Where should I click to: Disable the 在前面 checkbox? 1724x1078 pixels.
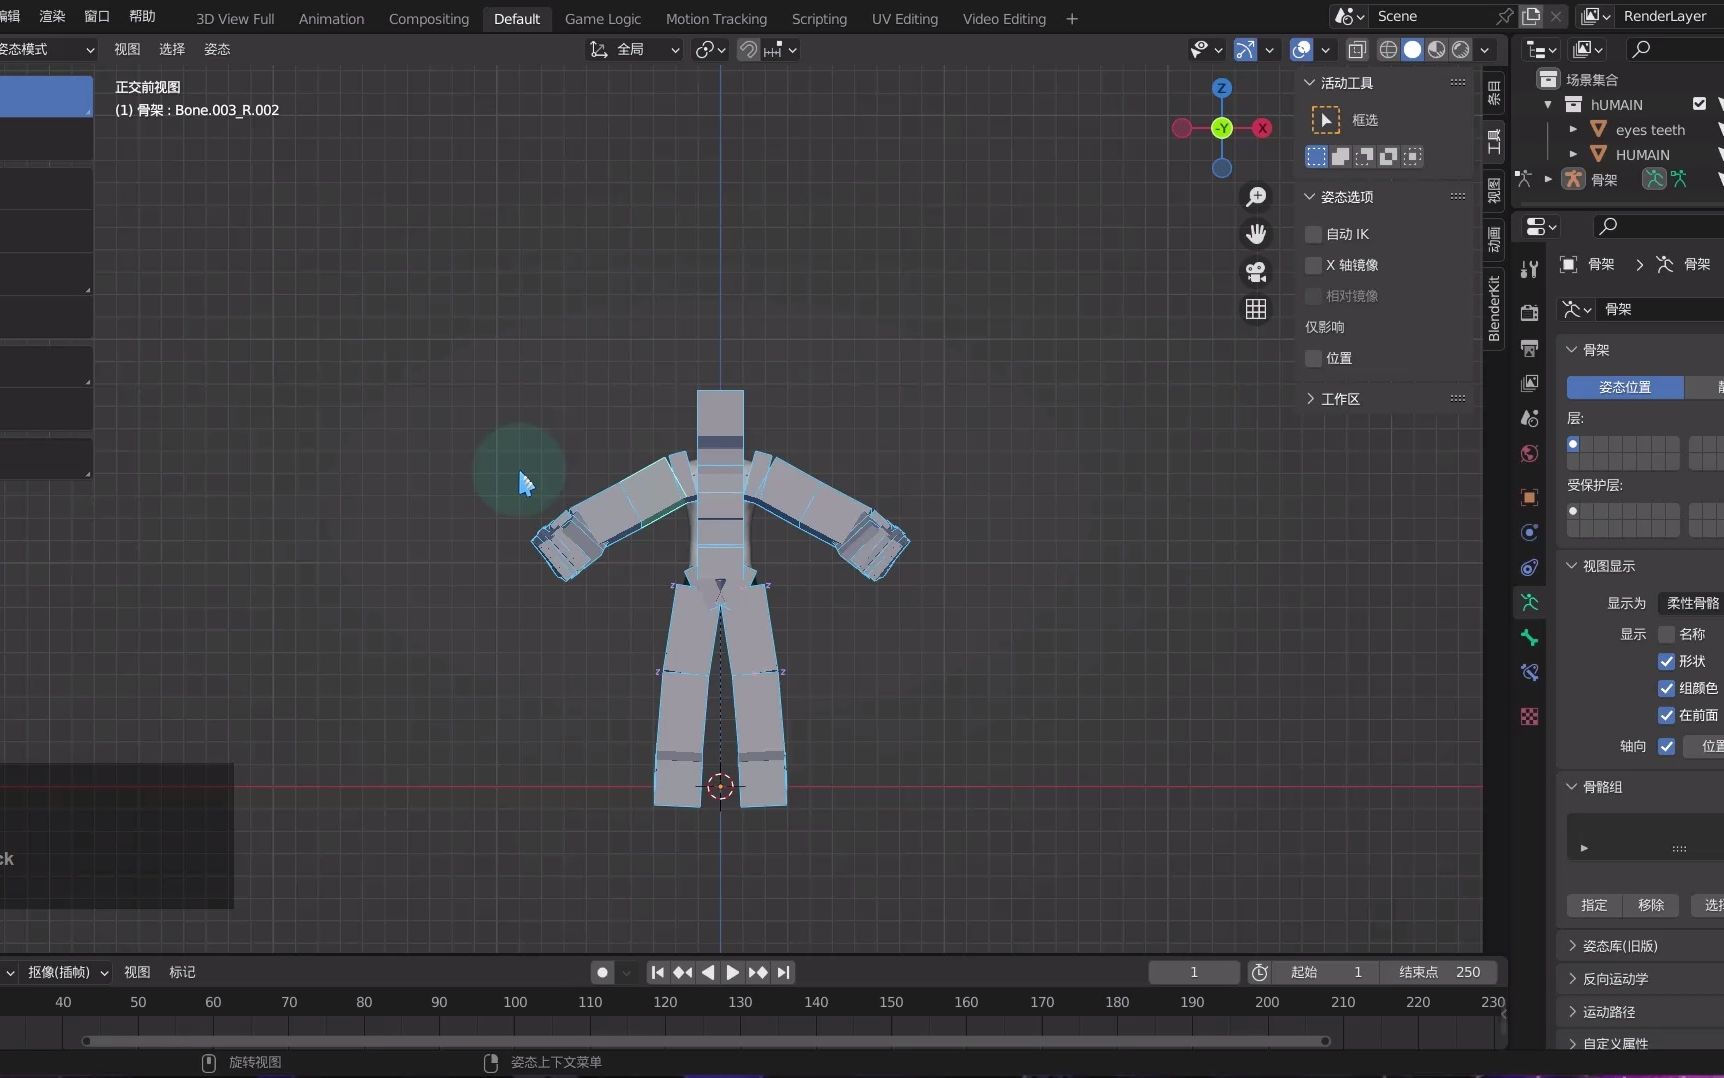[x=1667, y=715]
